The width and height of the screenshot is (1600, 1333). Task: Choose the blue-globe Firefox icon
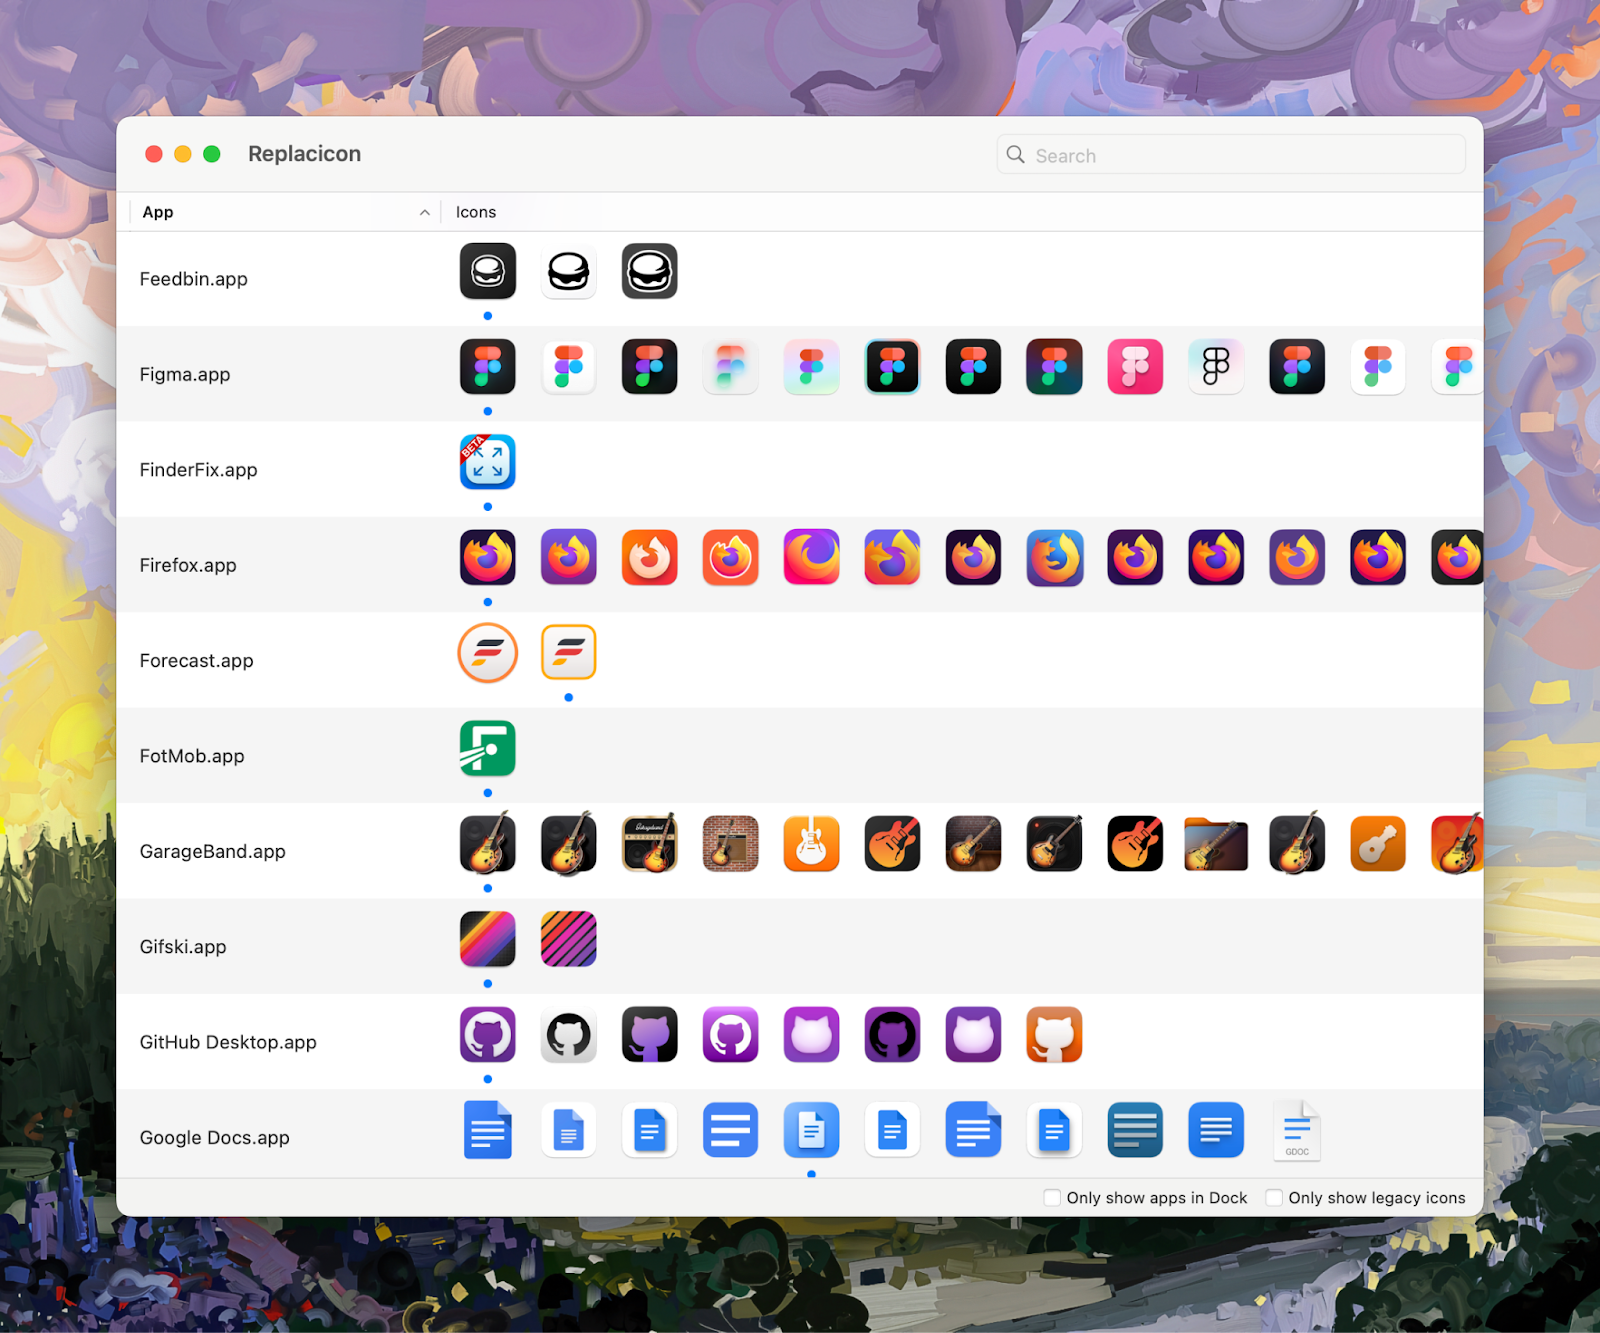[1054, 557]
